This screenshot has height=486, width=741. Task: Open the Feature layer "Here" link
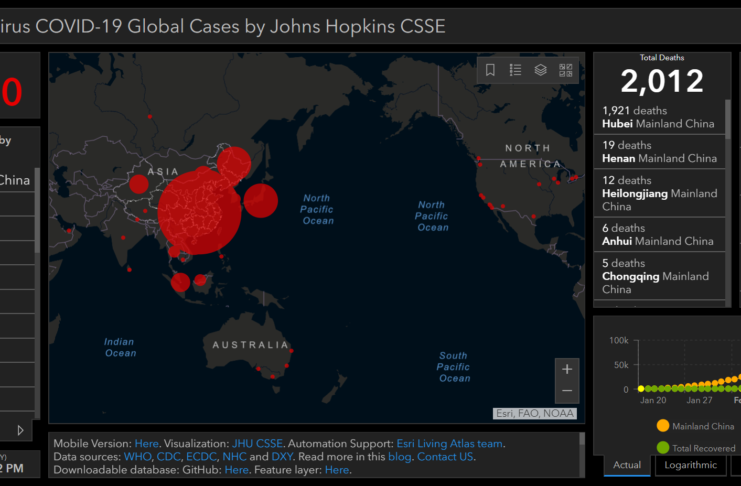[x=337, y=470]
